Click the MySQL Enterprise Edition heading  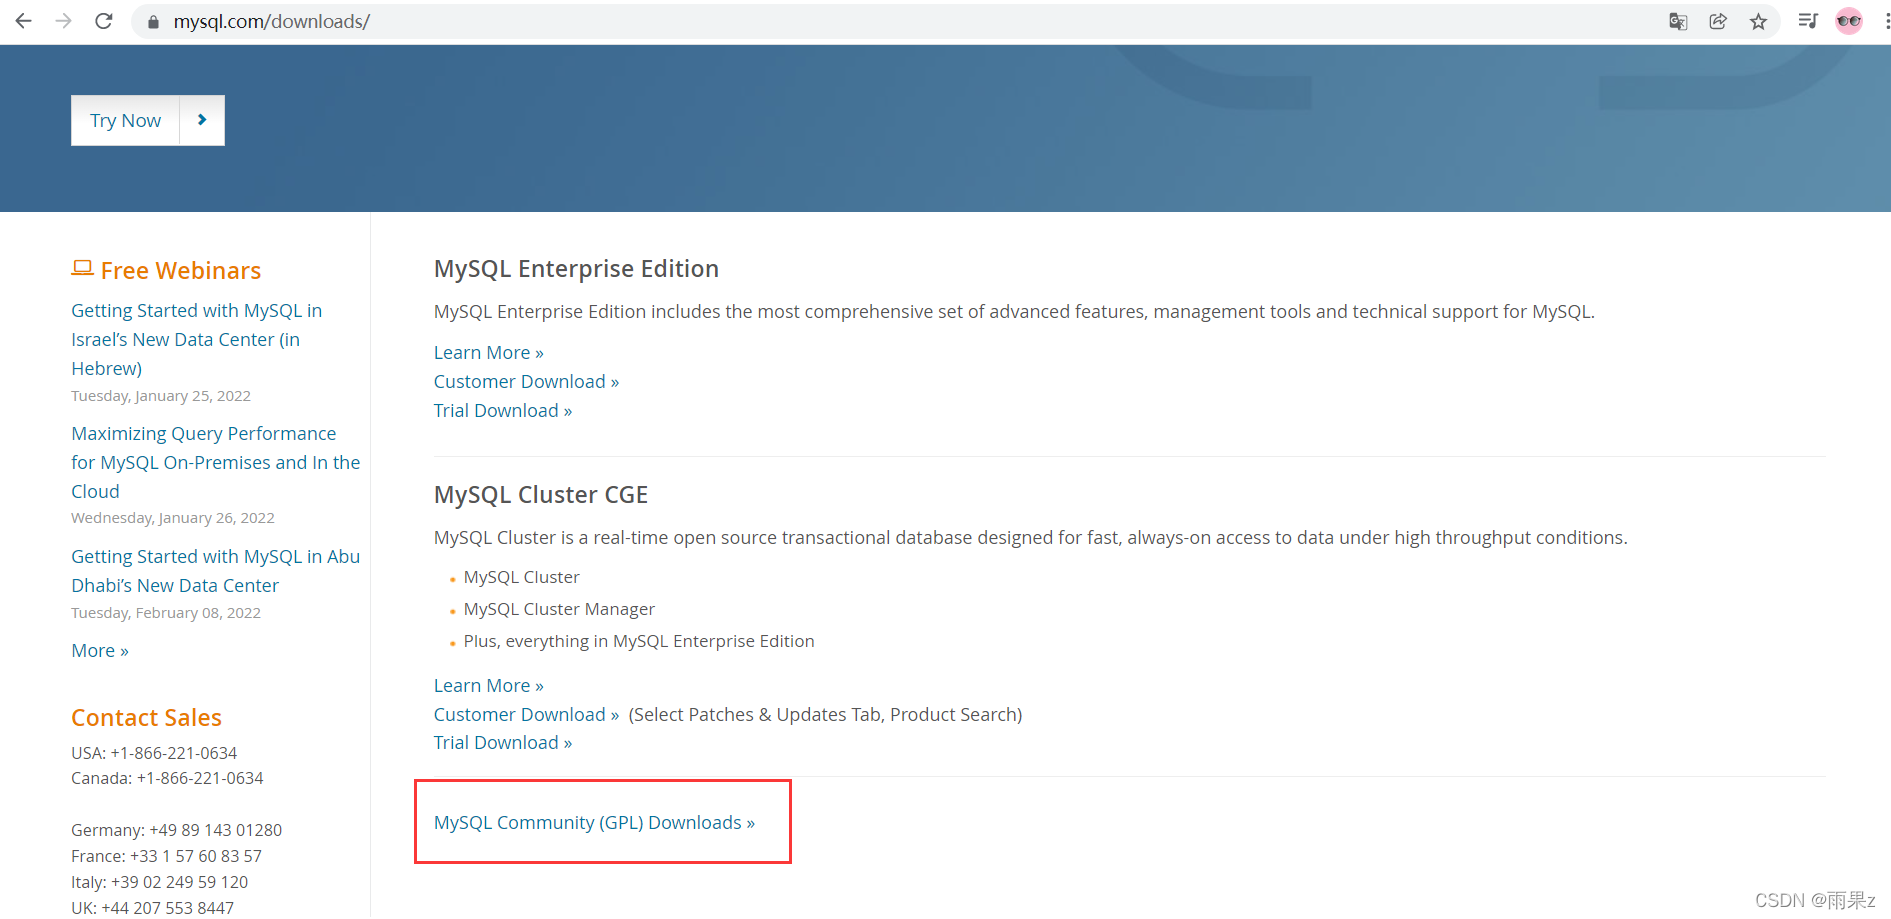tap(576, 268)
